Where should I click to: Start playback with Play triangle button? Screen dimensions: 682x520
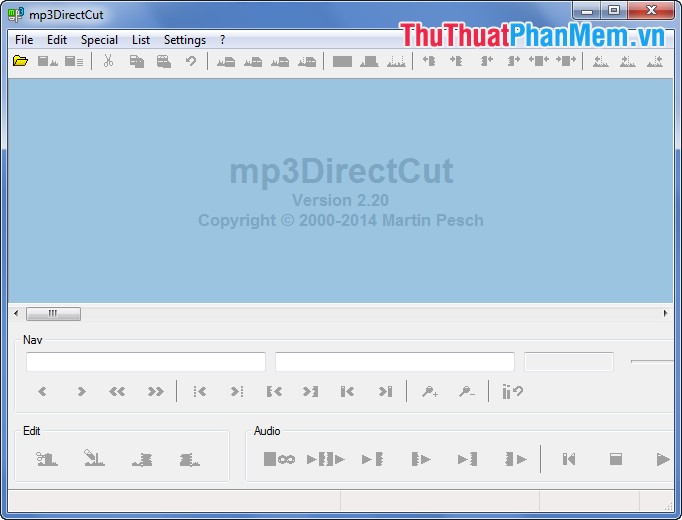click(663, 459)
